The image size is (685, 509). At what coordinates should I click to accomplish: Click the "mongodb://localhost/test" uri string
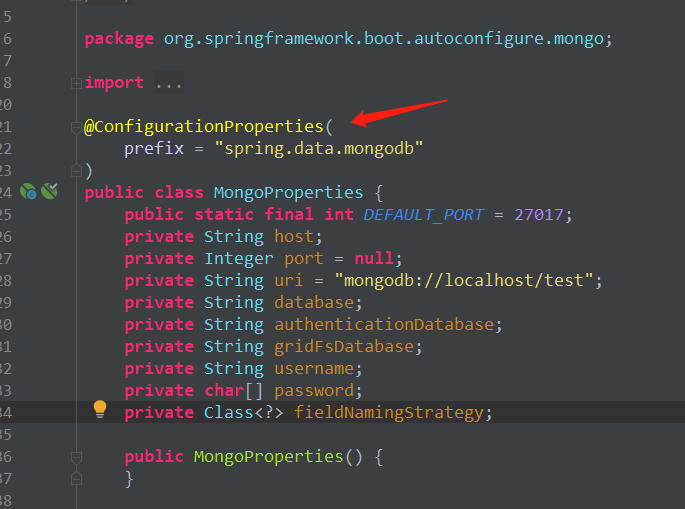[x=464, y=280]
